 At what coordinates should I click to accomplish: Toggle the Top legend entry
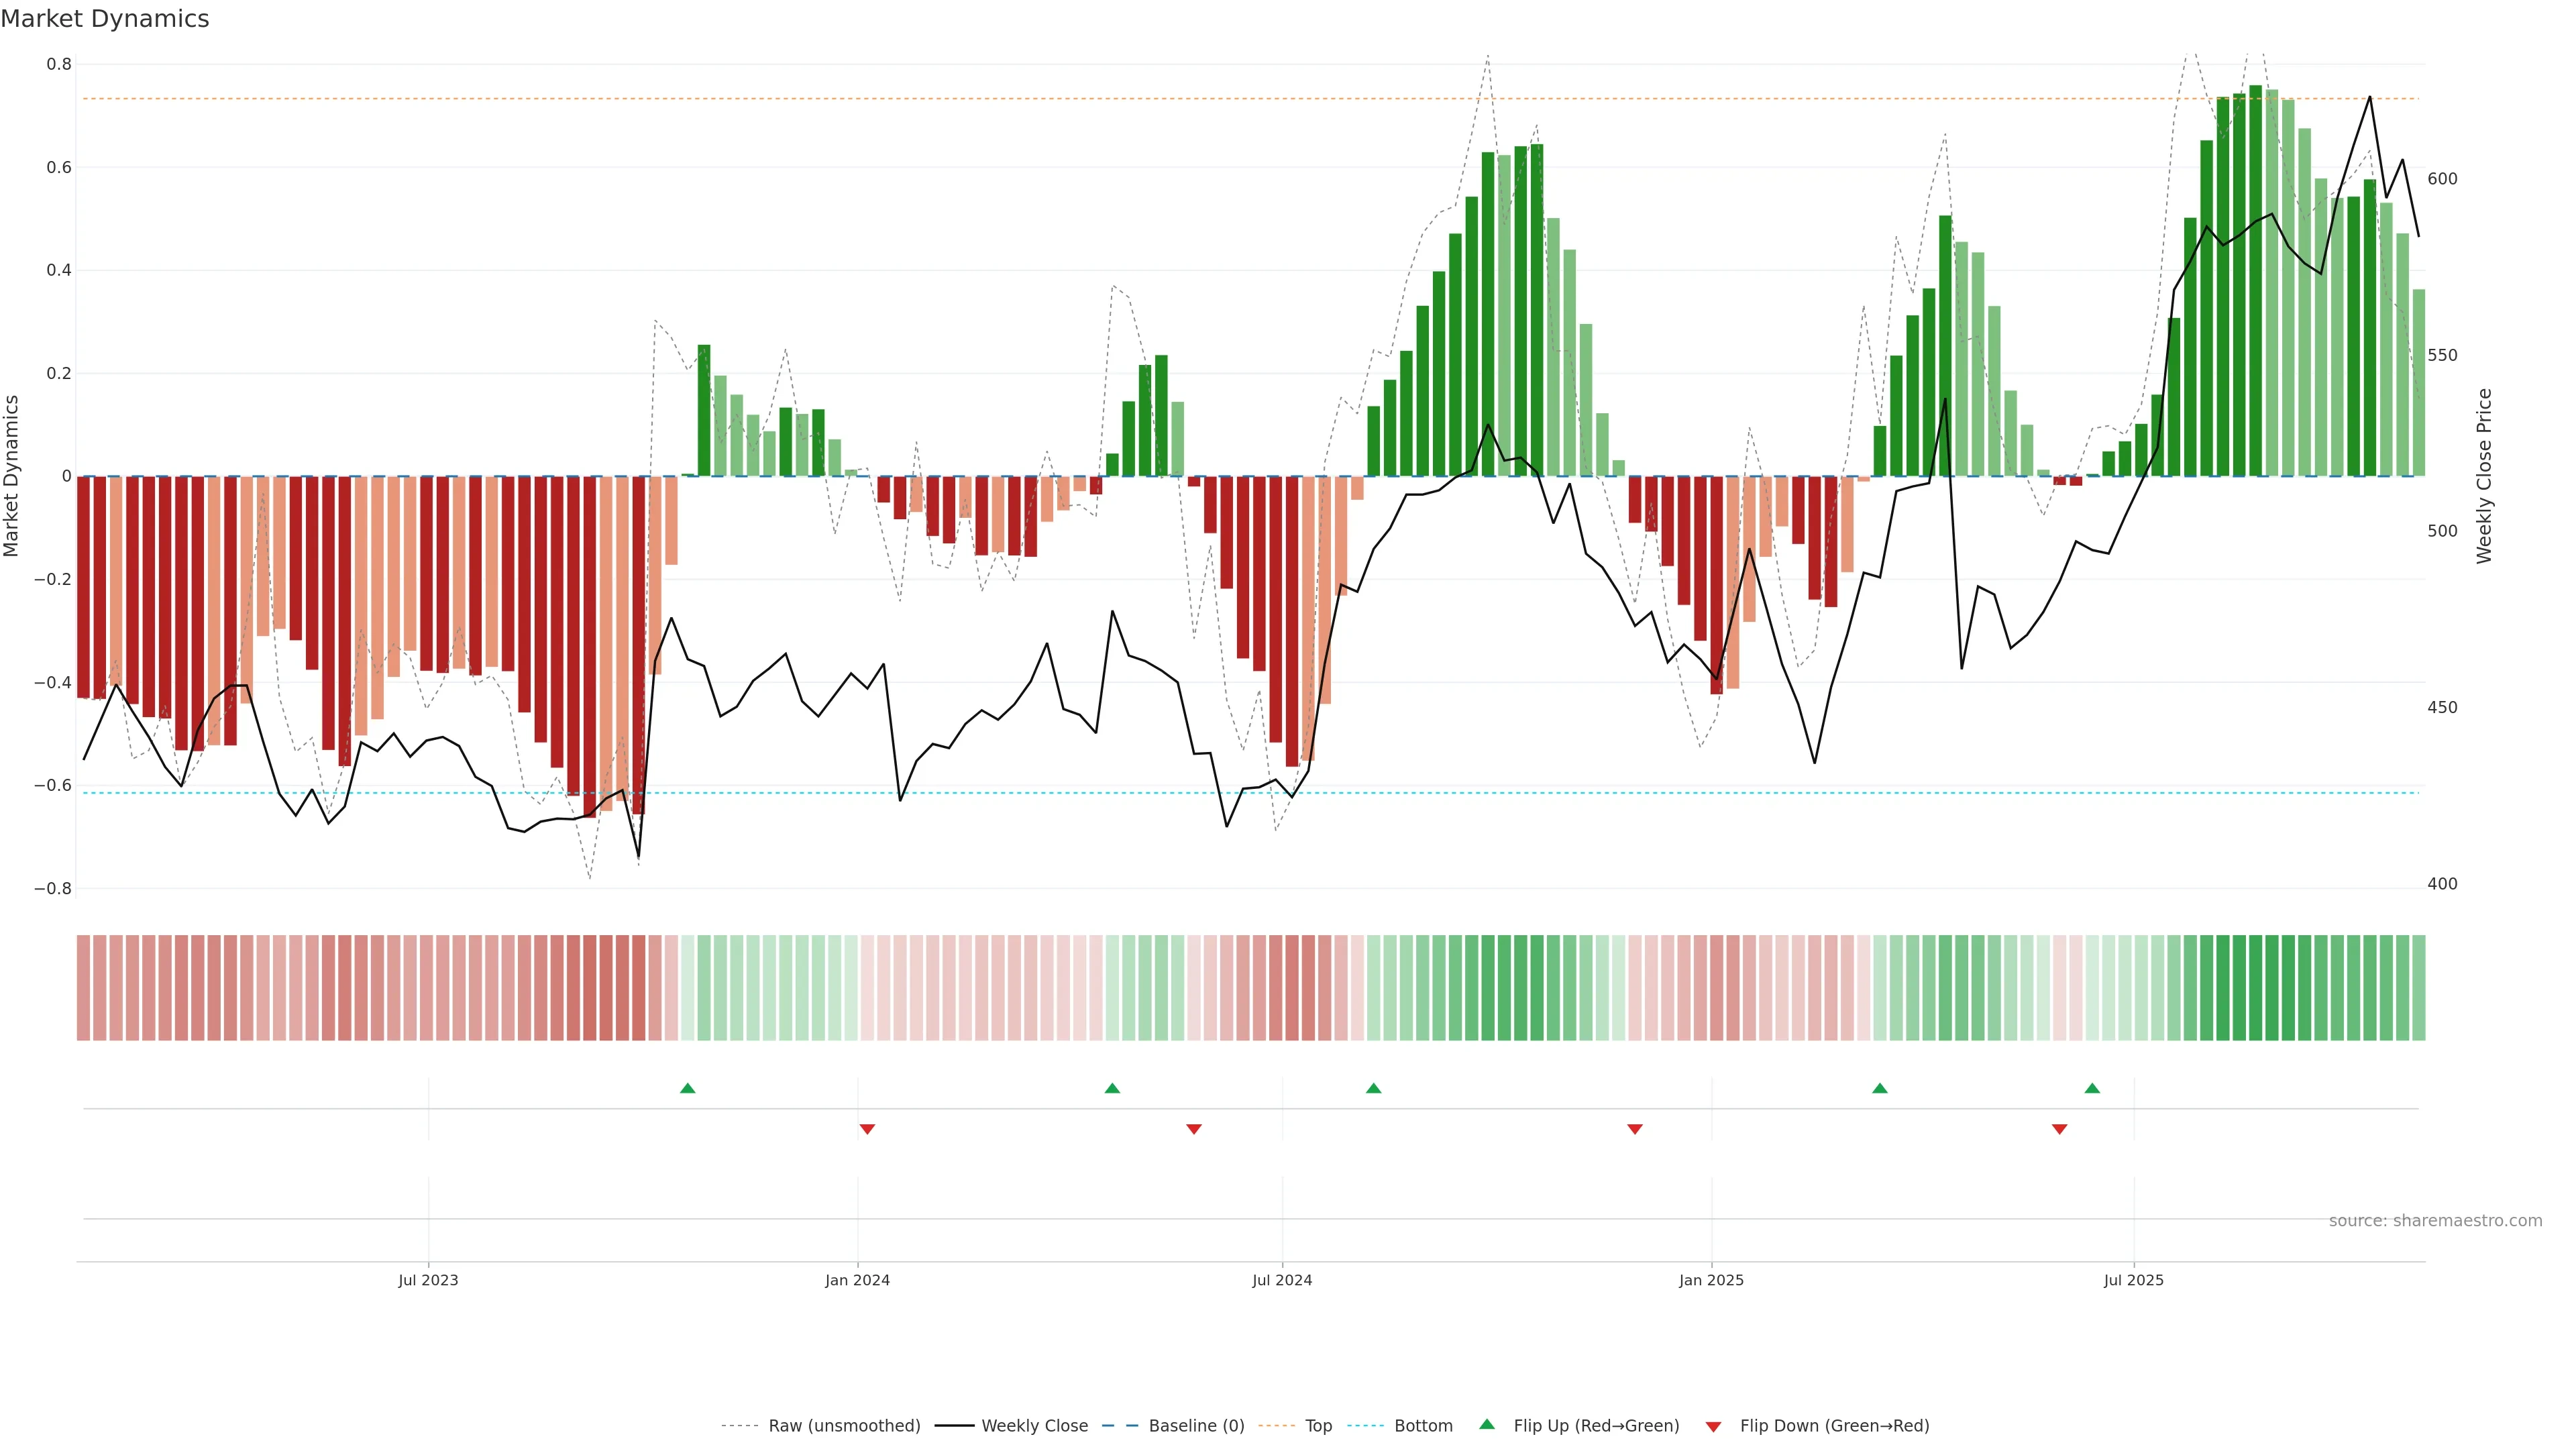coord(1318,1426)
